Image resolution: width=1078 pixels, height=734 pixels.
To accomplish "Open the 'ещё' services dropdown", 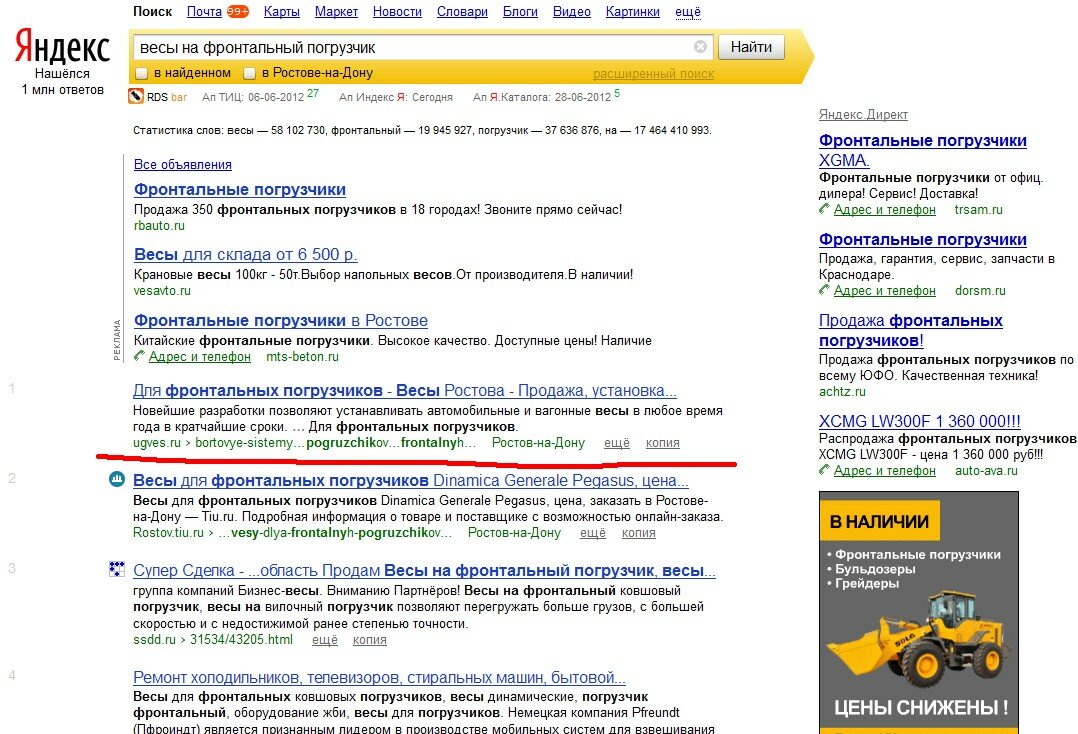I will click(x=688, y=12).
